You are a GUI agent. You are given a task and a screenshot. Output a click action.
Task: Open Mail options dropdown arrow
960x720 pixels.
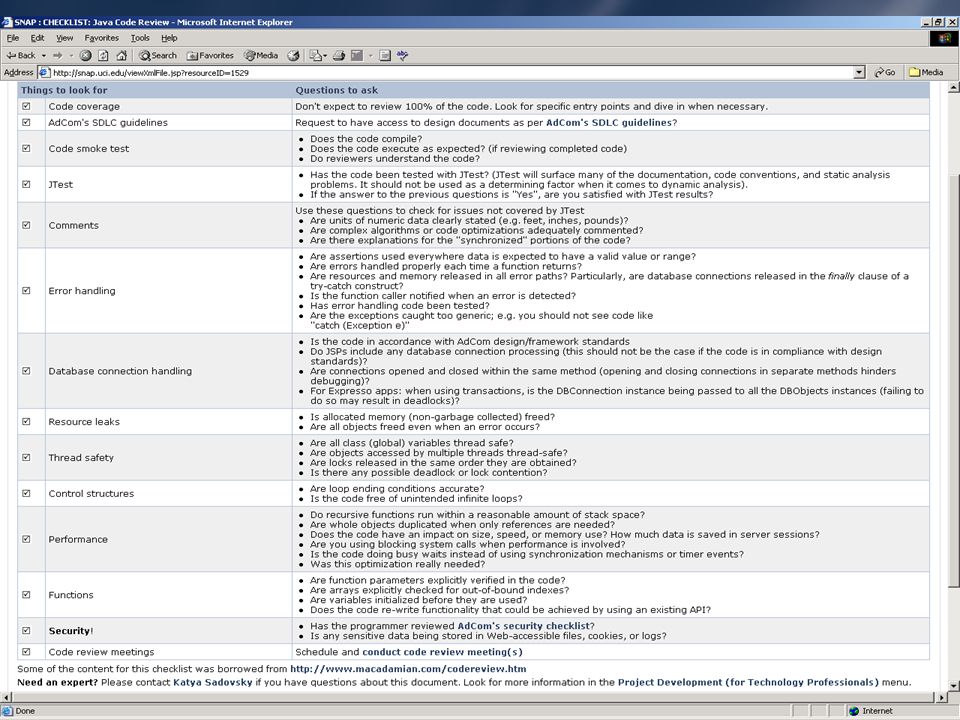pyautogui.click(x=325, y=55)
